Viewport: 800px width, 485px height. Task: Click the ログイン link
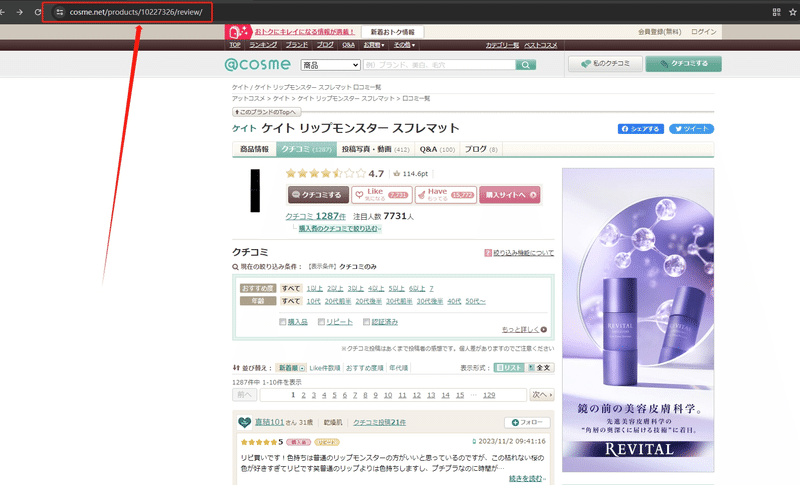click(x=704, y=32)
